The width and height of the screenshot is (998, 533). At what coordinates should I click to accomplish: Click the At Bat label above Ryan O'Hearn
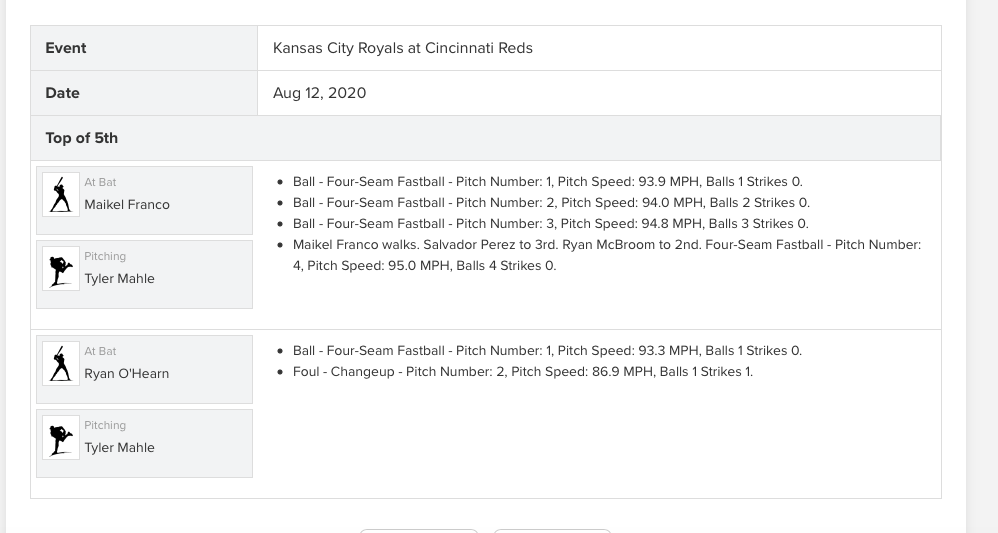(x=100, y=352)
